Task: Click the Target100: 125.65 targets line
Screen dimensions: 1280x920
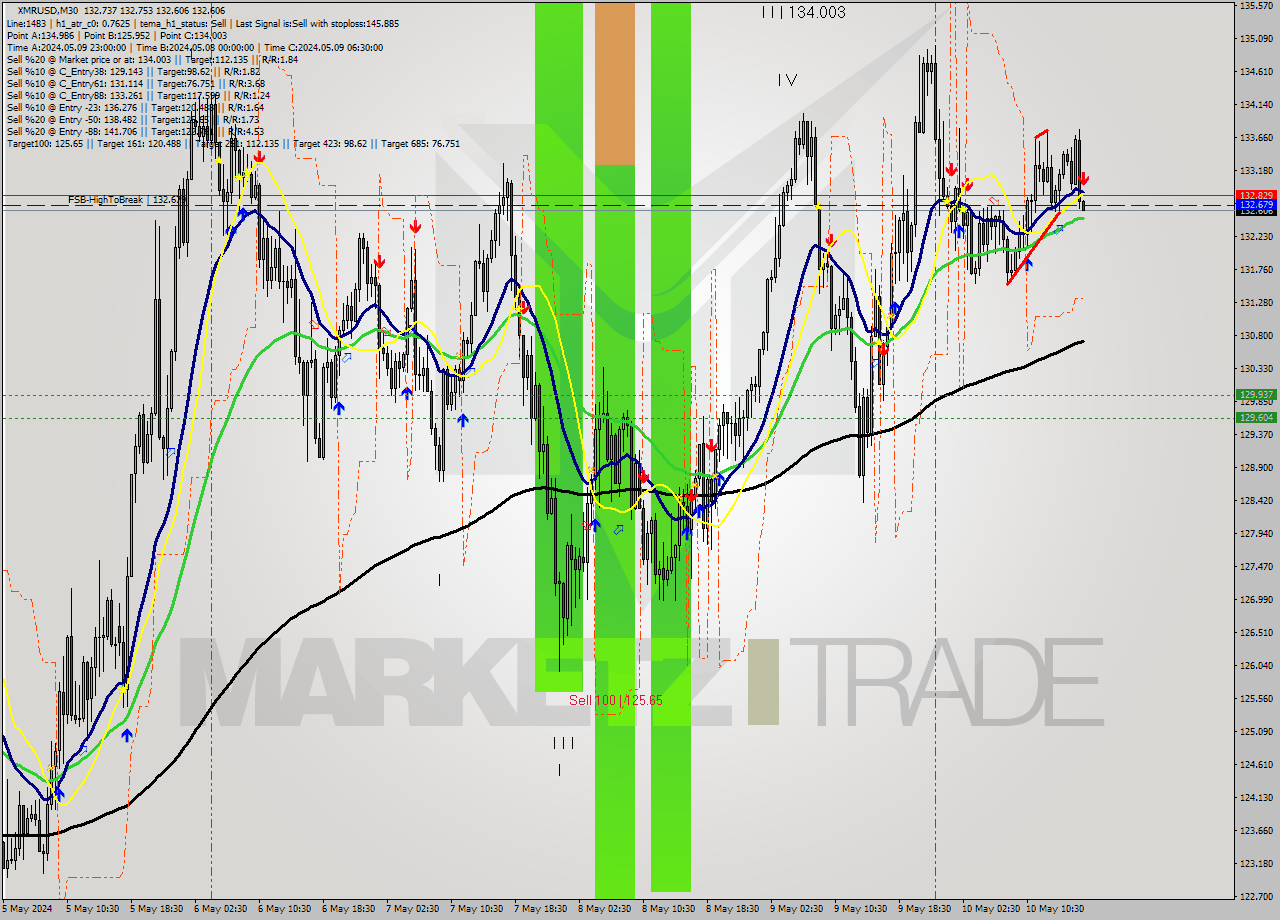Action: pos(233,143)
